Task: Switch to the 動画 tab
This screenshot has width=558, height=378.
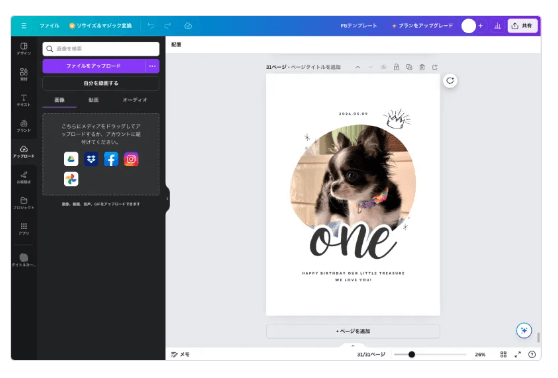Action: [x=94, y=100]
